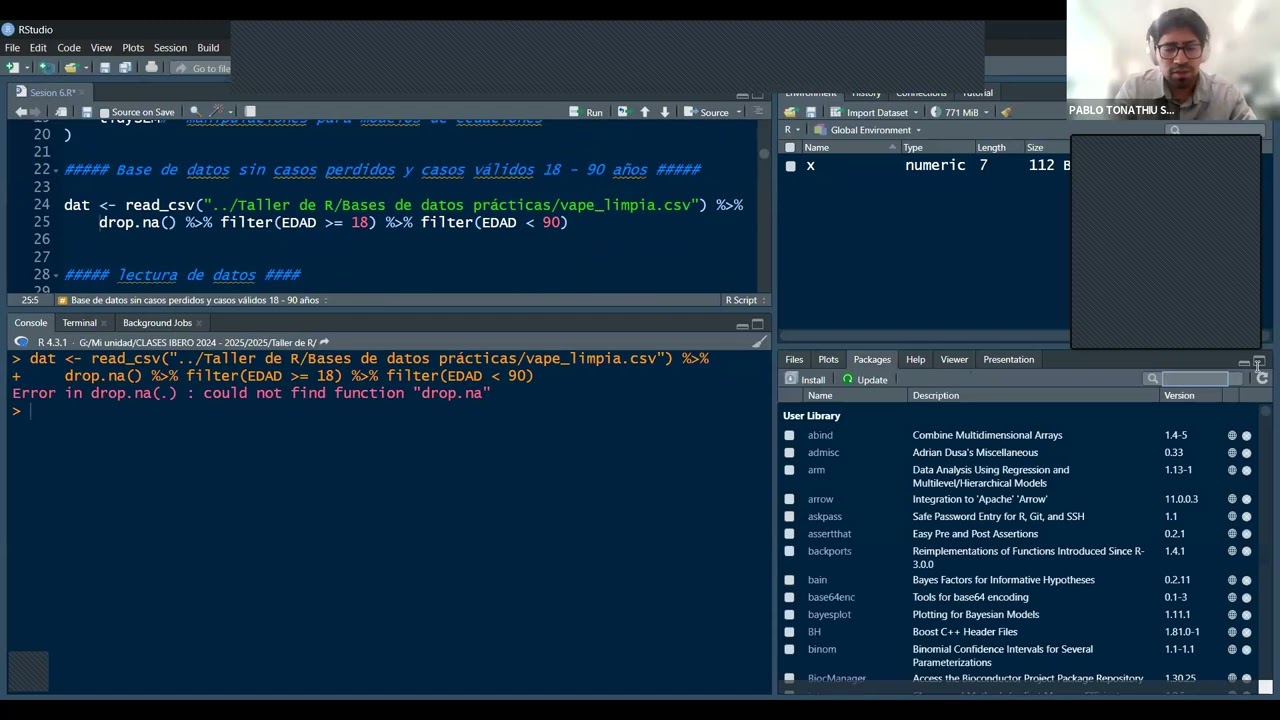
Task: Click the Source button
Action: [x=707, y=112]
